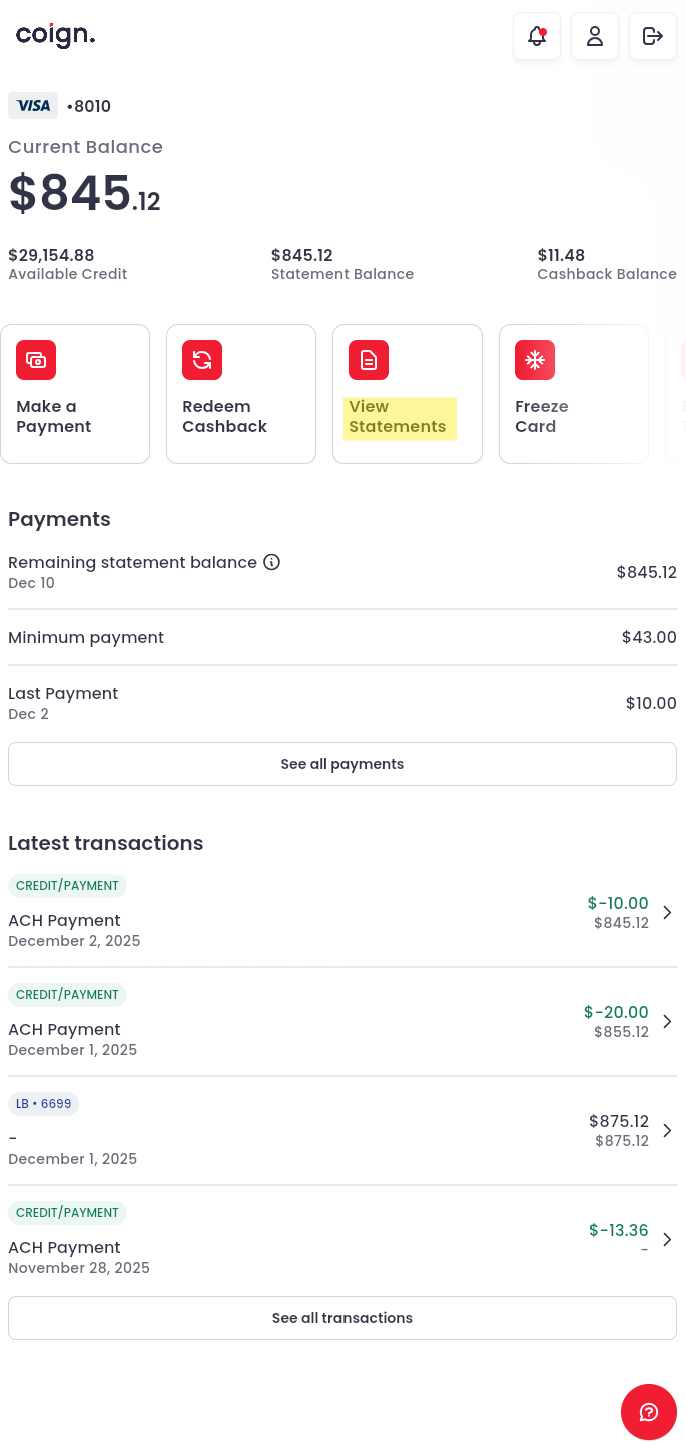Screen dimensions: 686x1446
Task: Open the notifications bell icon
Action: click(537, 36)
